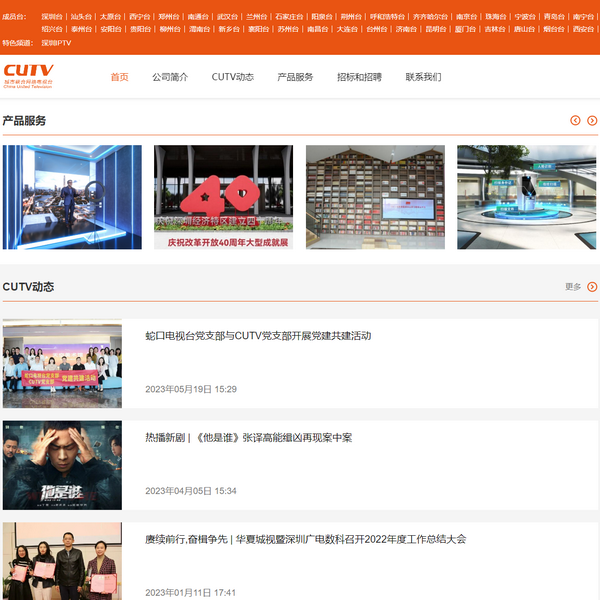Go to CUTV动态 in the navigation bar
Viewport: 600px width, 600px height.
(x=232, y=77)
